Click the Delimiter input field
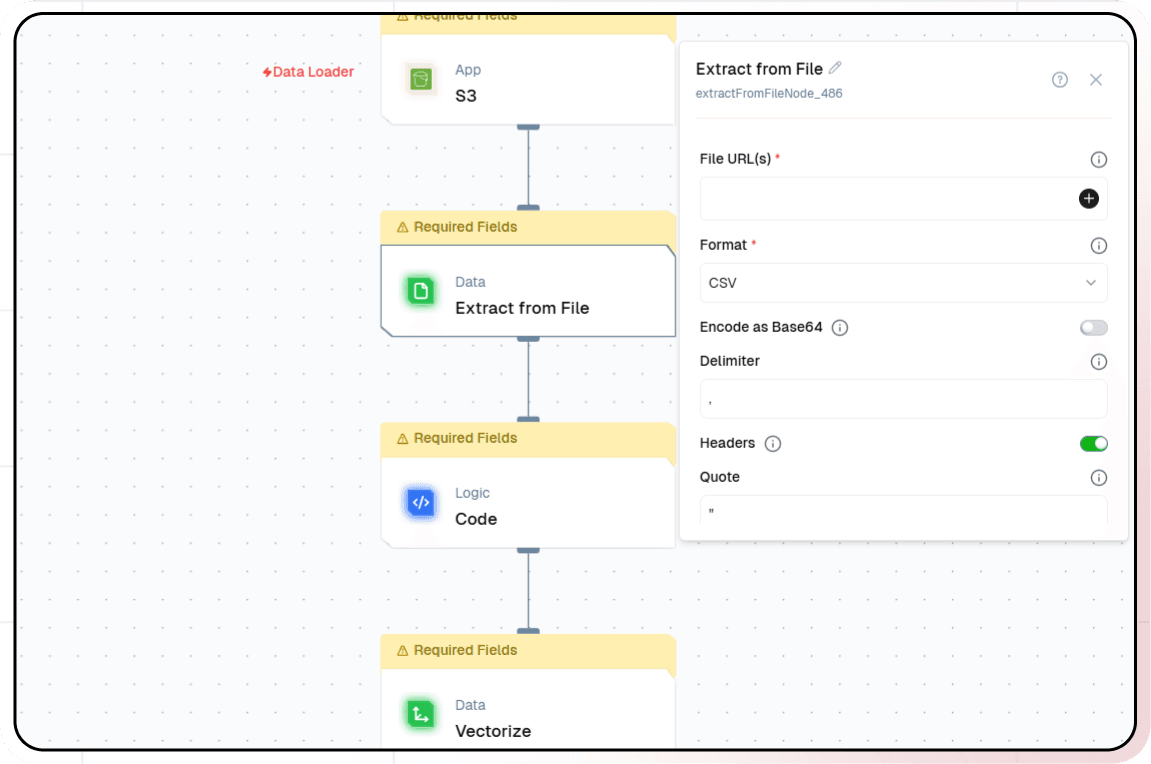The image size is (1151, 764). (903, 399)
